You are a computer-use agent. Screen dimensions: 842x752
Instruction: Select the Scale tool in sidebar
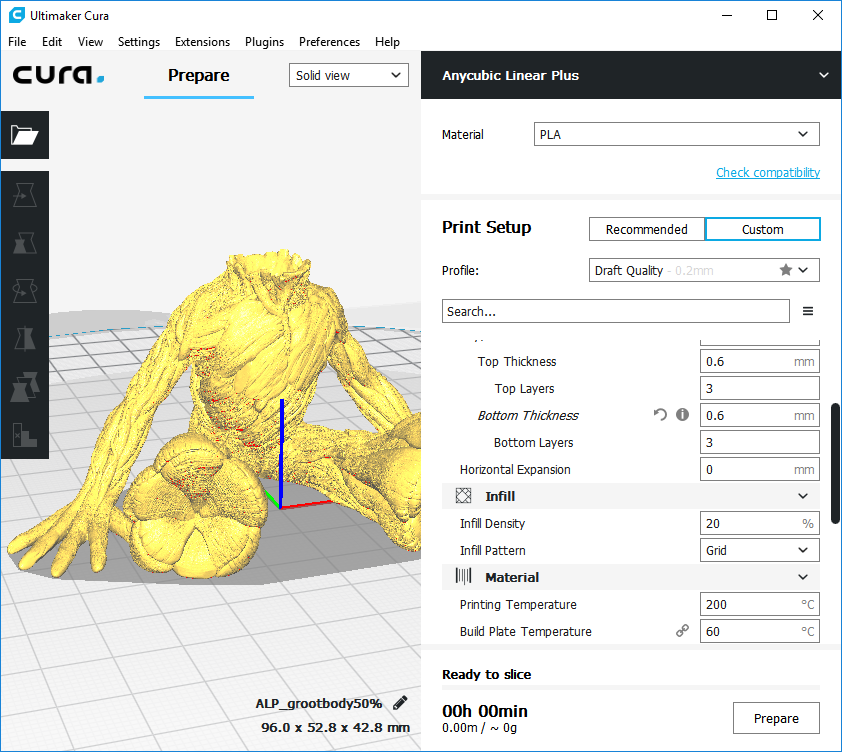[25, 243]
